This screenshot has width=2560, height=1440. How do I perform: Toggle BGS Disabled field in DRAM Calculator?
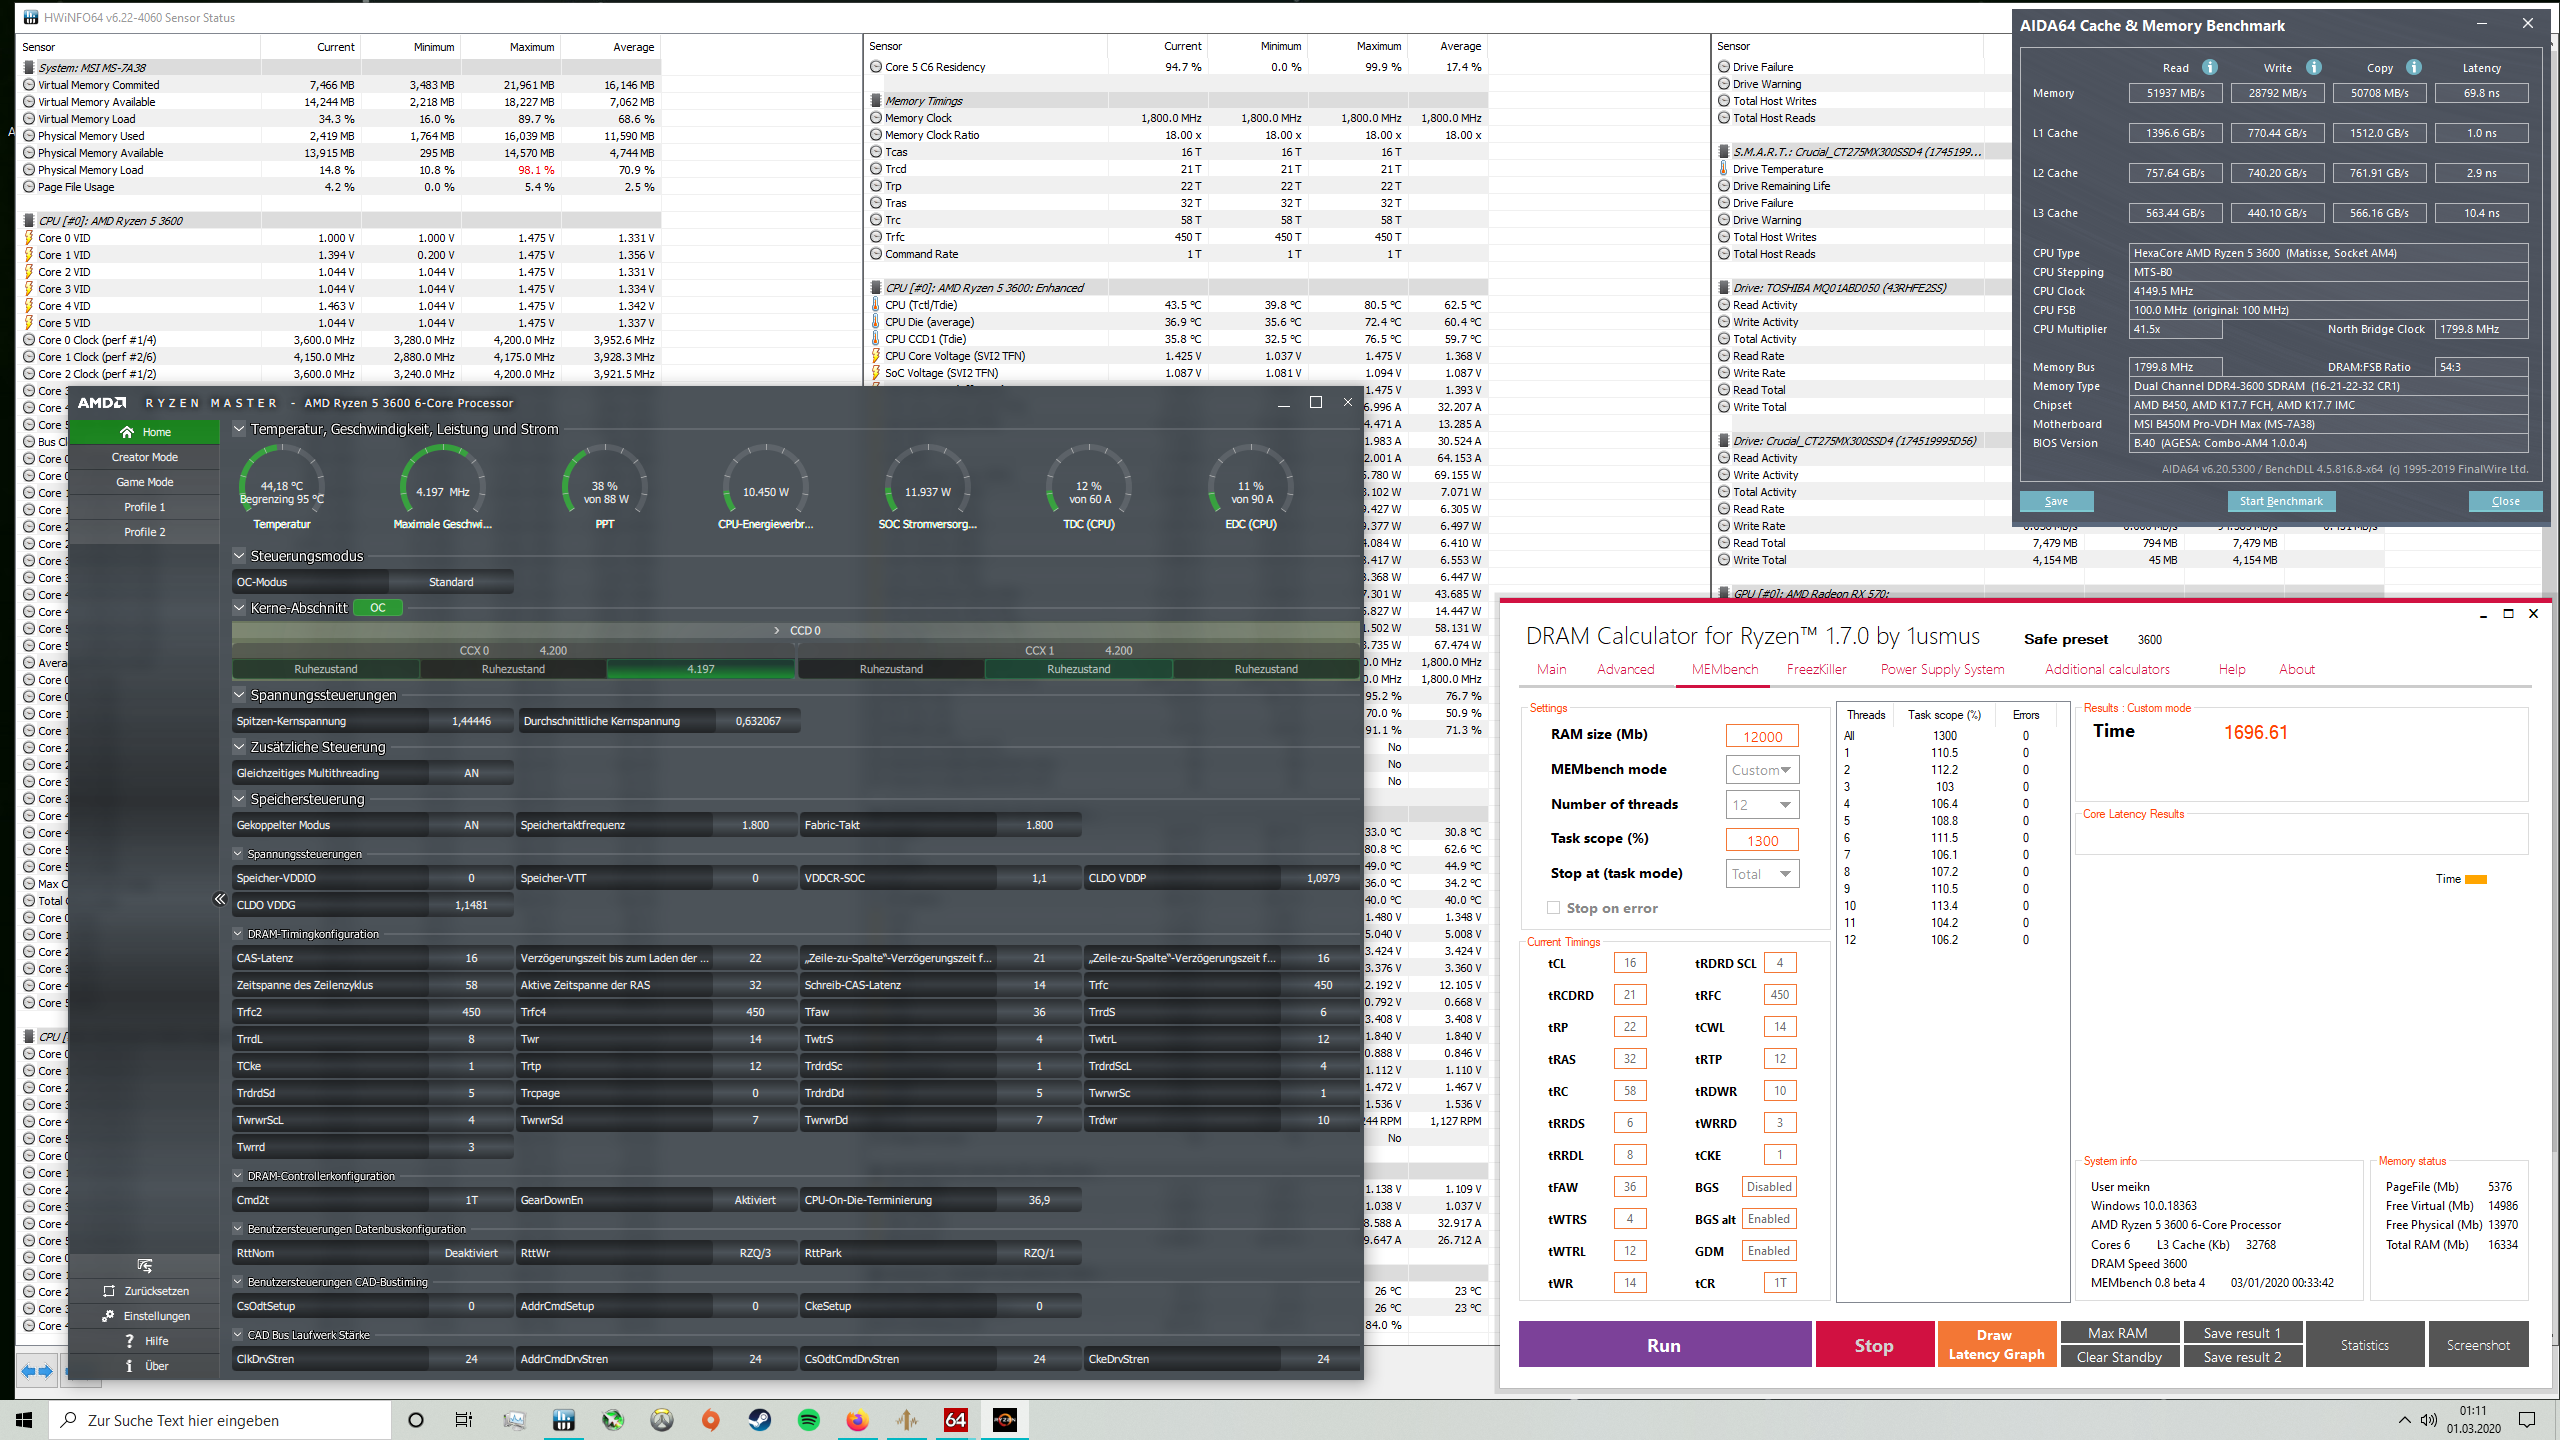(x=1769, y=1187)
